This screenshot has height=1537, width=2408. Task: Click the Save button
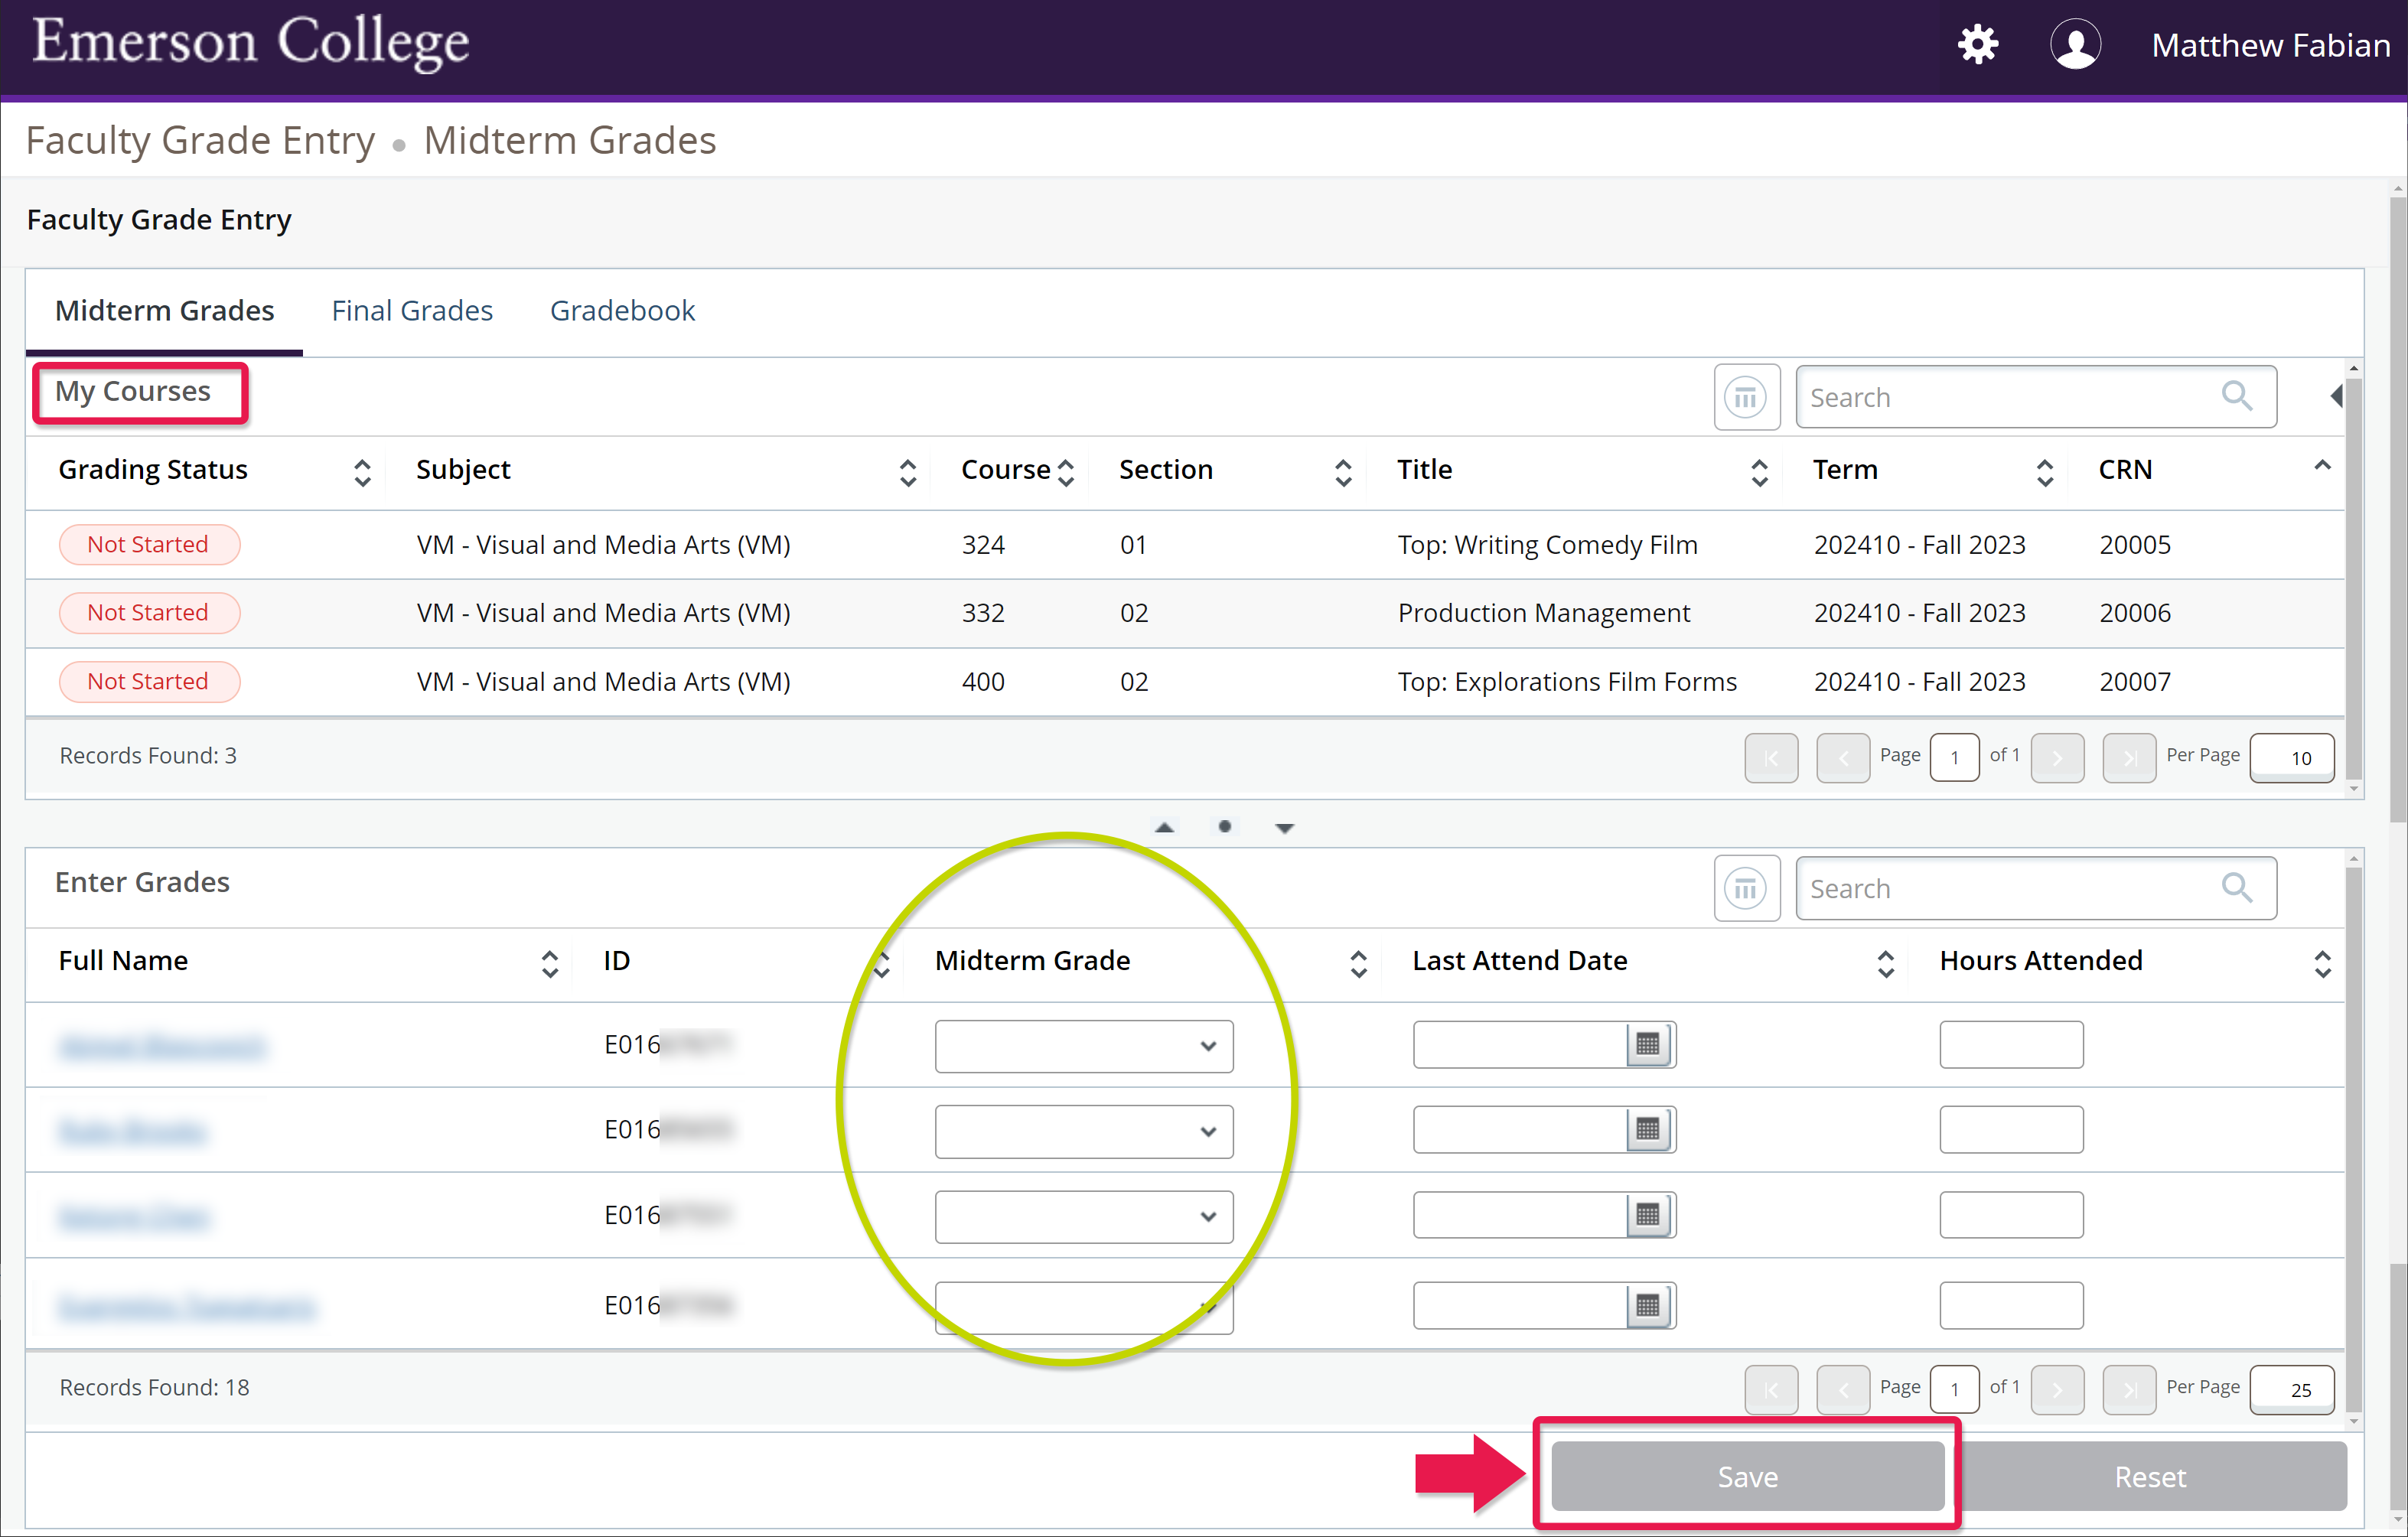(1746, 1476)
